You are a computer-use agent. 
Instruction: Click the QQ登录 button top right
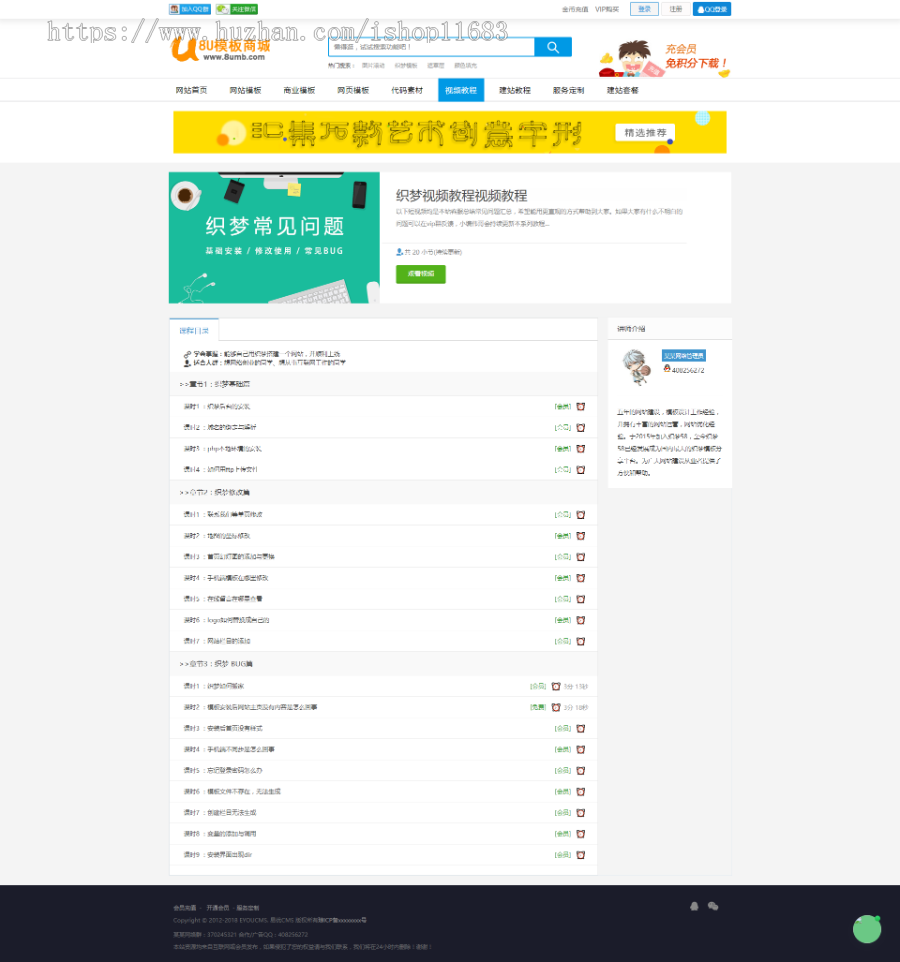click(712, 8)
